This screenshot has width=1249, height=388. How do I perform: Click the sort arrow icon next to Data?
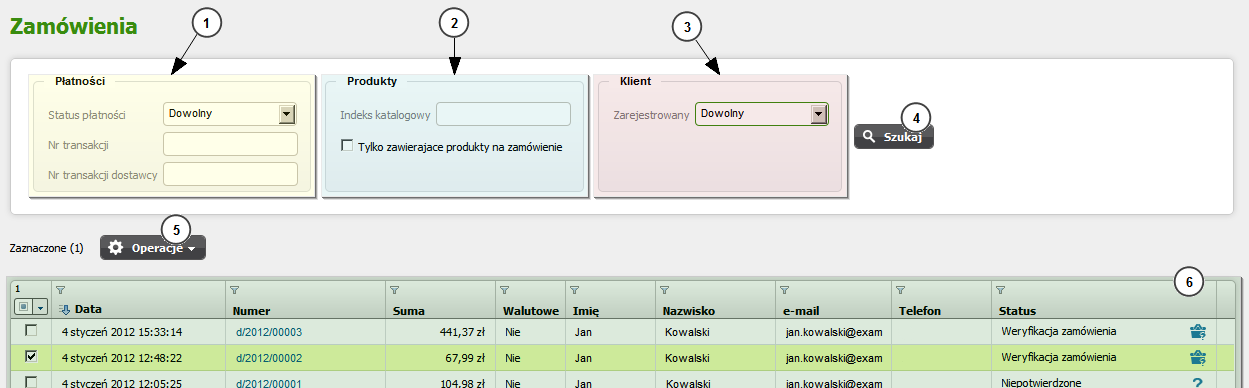coord(65,310)
